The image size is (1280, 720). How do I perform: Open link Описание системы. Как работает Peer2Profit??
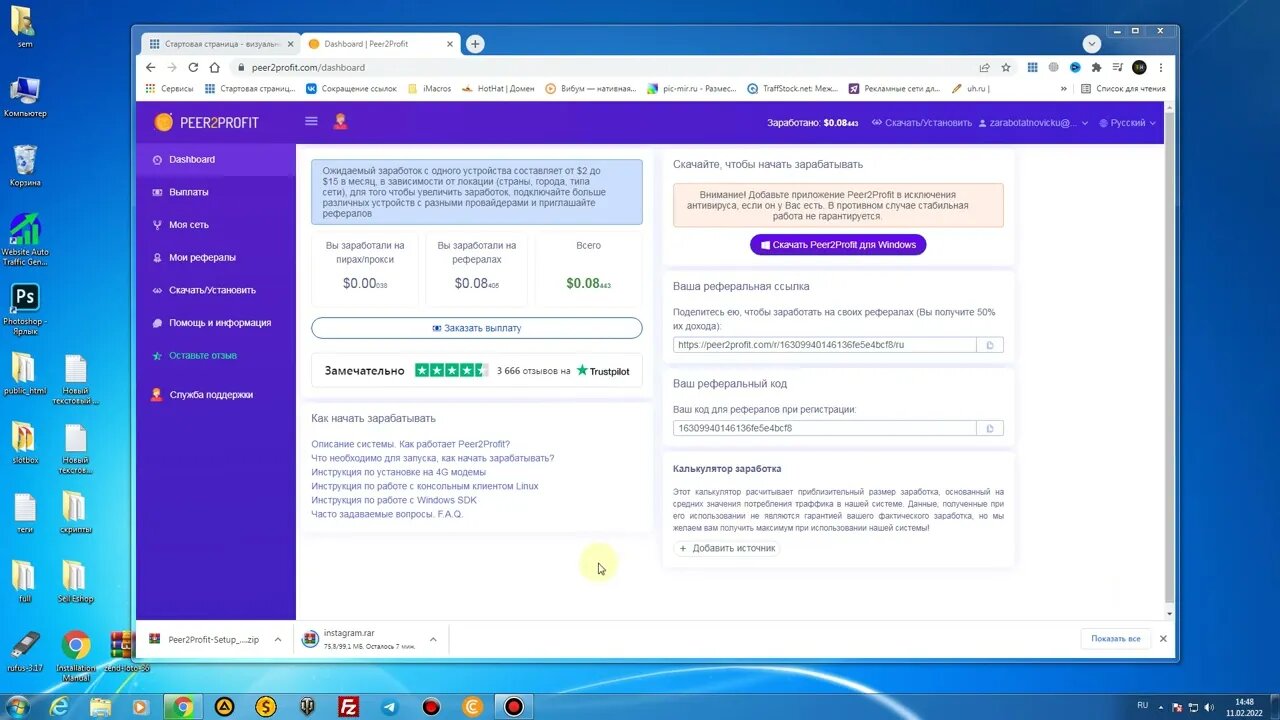click(410, 444)
